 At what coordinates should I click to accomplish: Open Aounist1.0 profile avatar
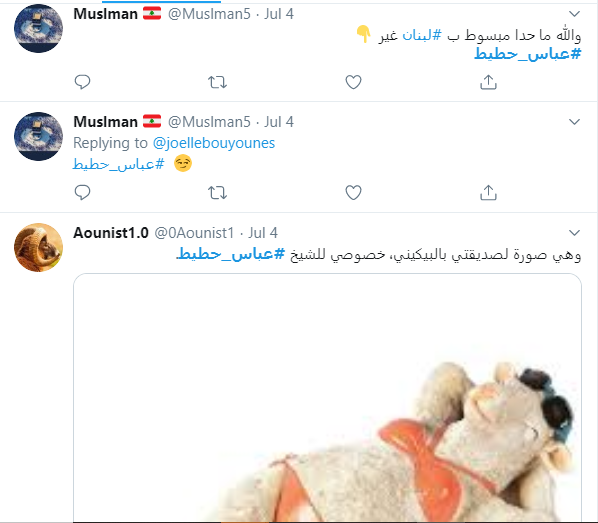38,247
